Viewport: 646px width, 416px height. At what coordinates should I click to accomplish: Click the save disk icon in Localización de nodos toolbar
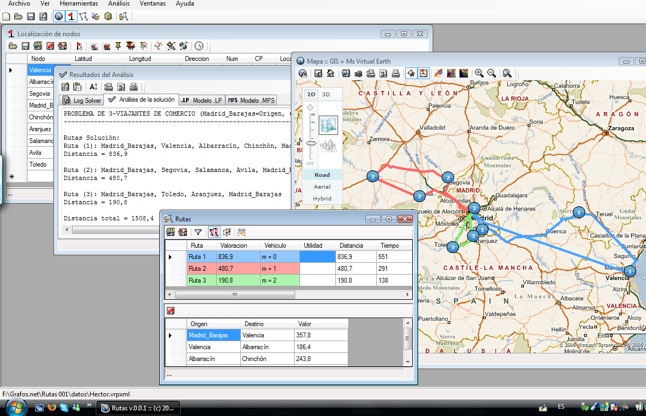pos(25,46)
